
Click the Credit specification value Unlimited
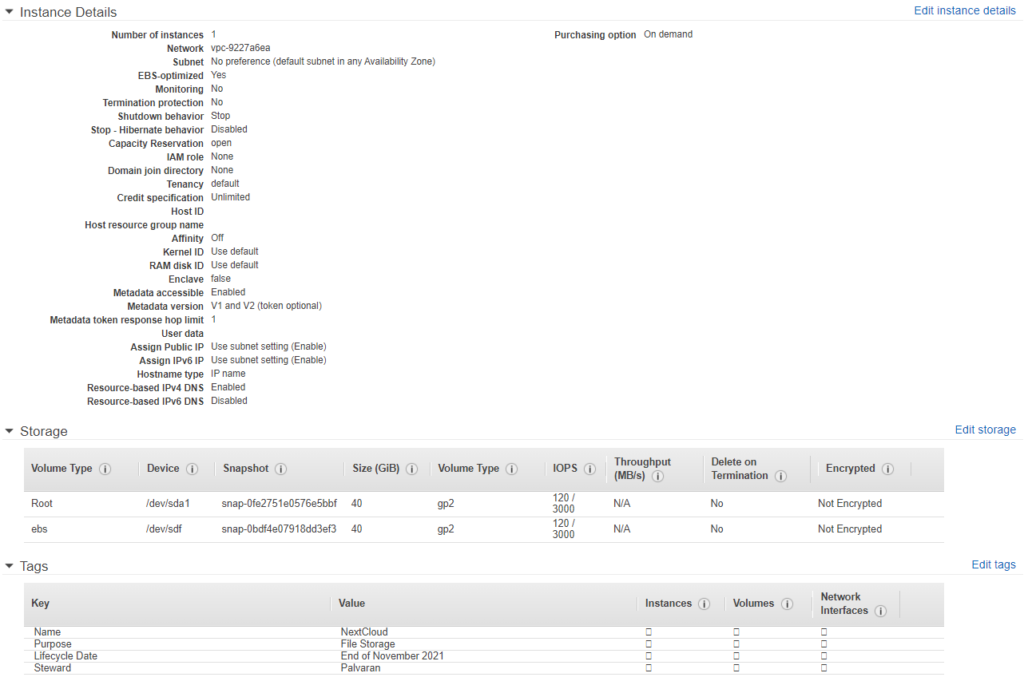[230, 197]
